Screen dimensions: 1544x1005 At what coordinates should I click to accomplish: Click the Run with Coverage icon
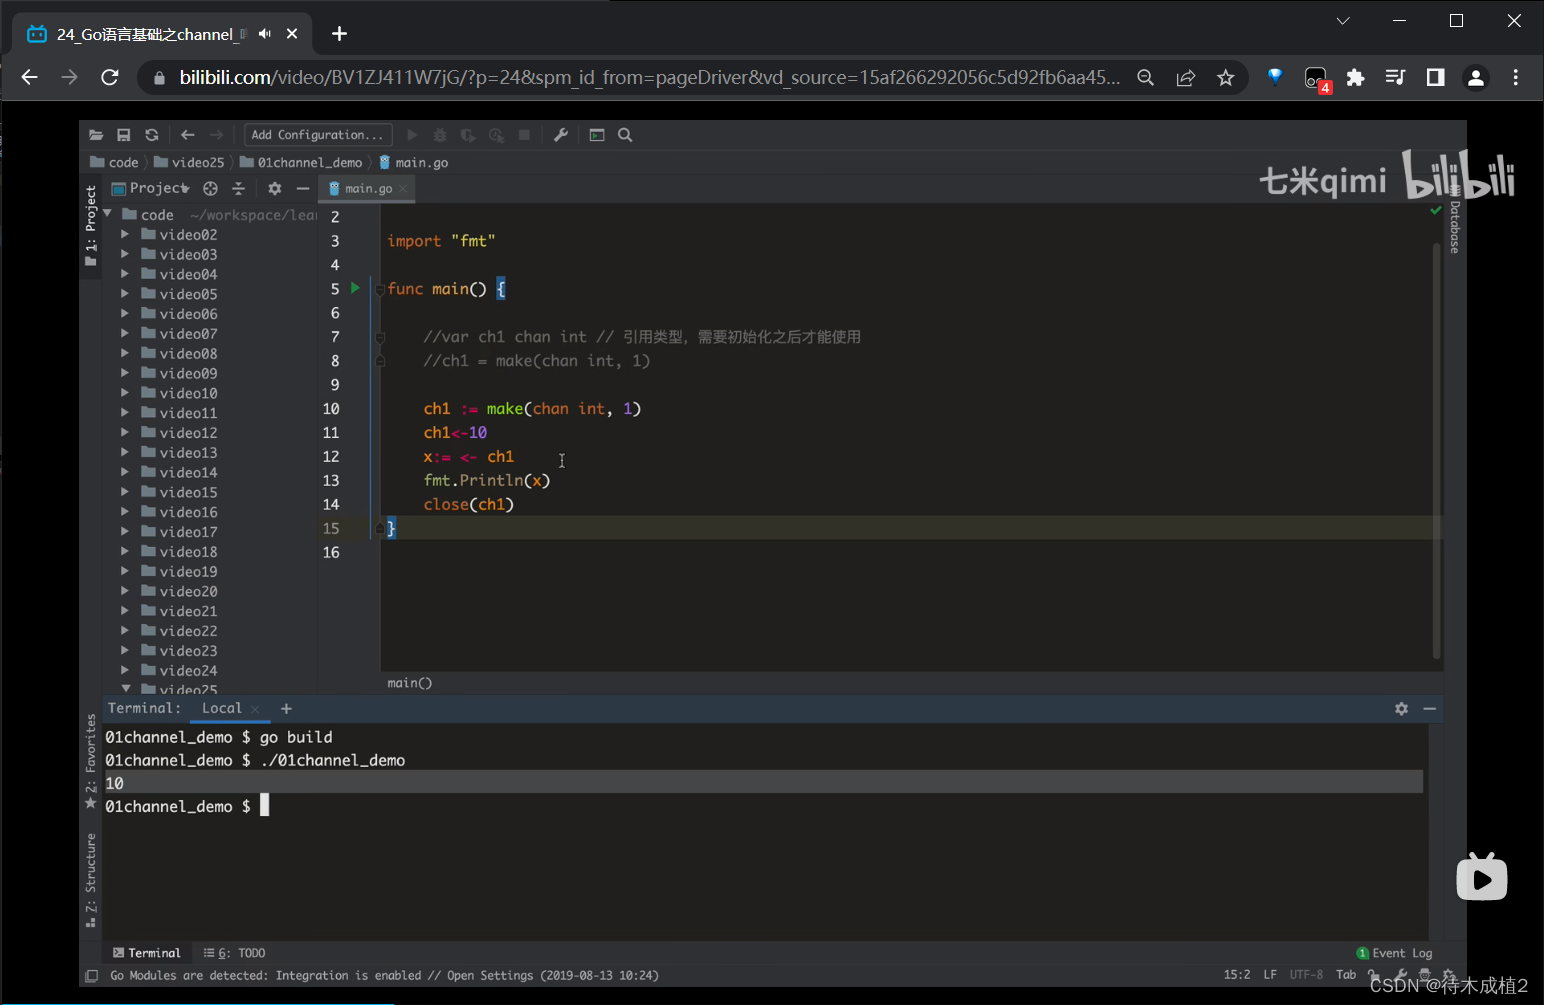468,135
